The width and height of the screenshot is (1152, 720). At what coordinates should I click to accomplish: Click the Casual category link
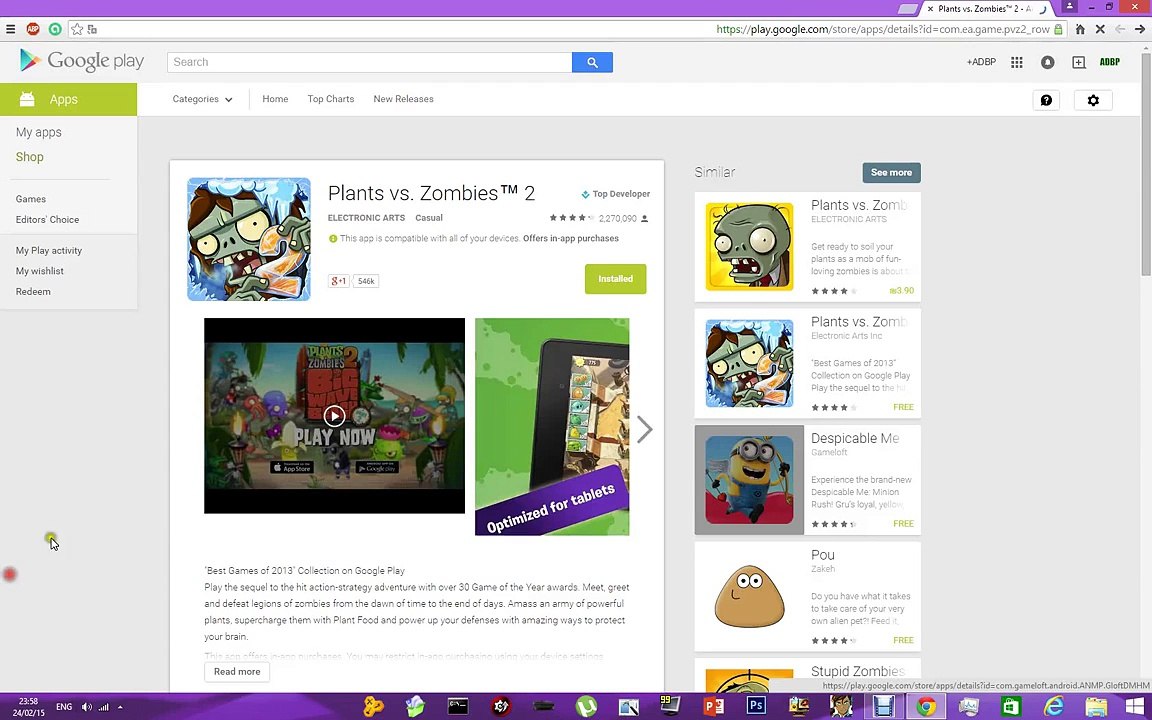point(429,217)
